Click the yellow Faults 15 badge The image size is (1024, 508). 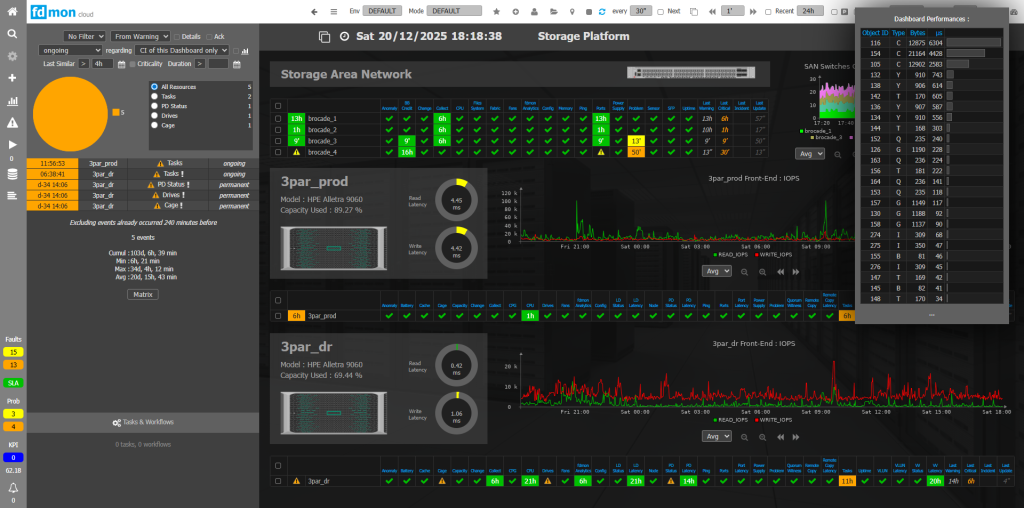coord(13,353)
